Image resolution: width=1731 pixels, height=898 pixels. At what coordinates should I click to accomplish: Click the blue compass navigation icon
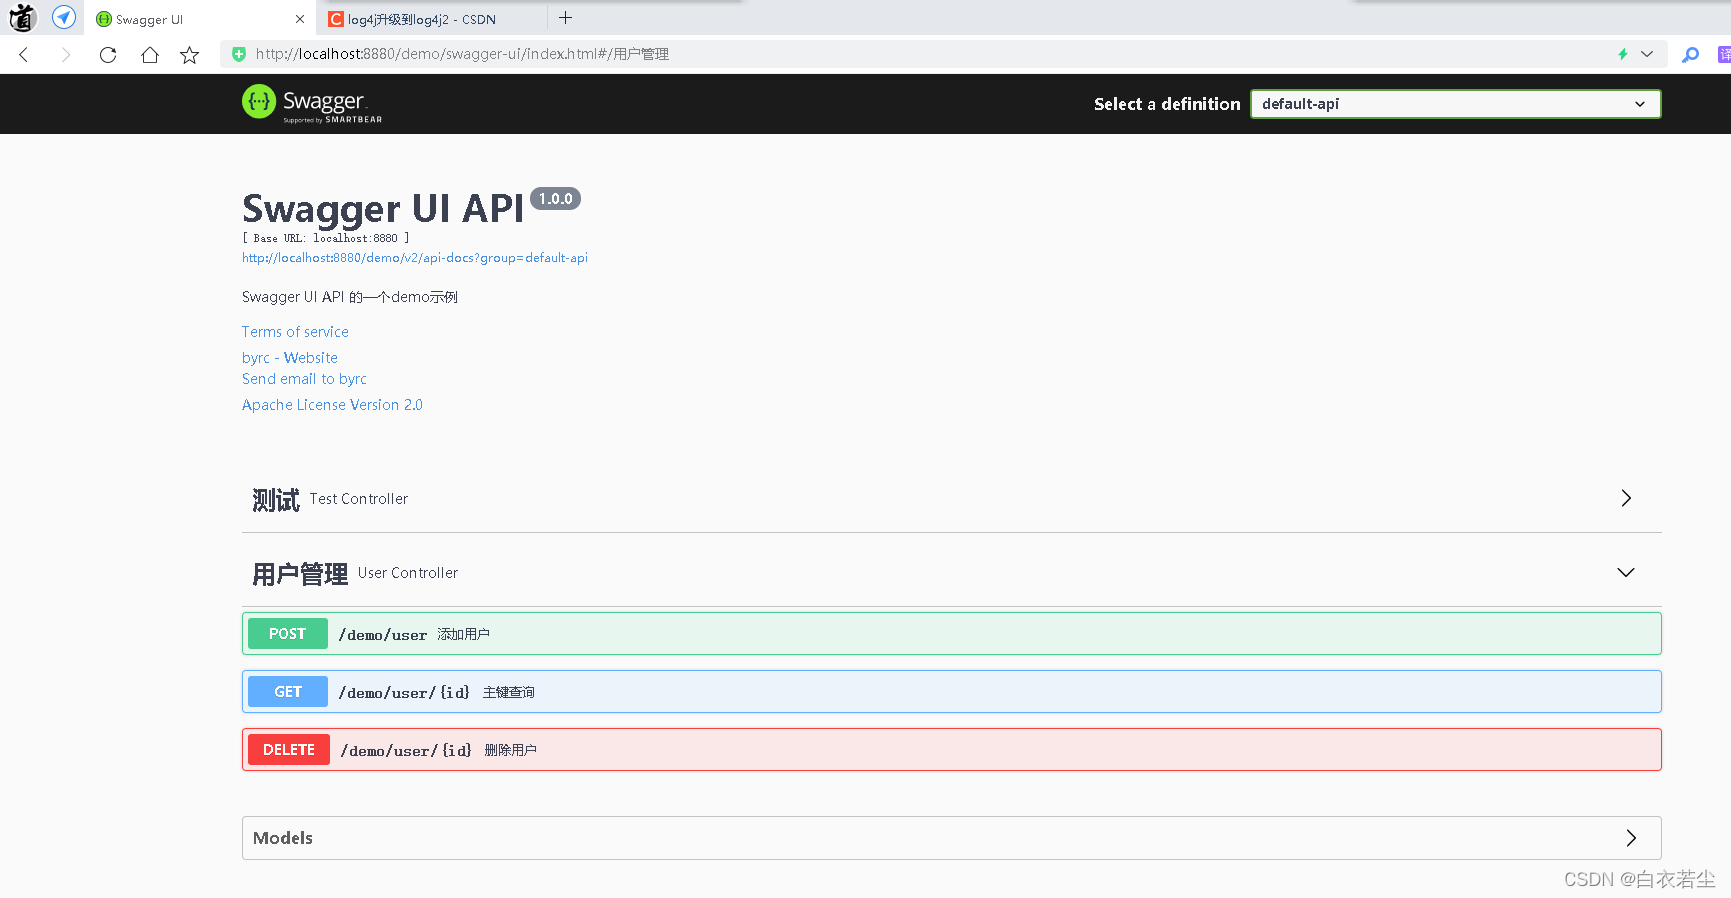click(64, 17)
